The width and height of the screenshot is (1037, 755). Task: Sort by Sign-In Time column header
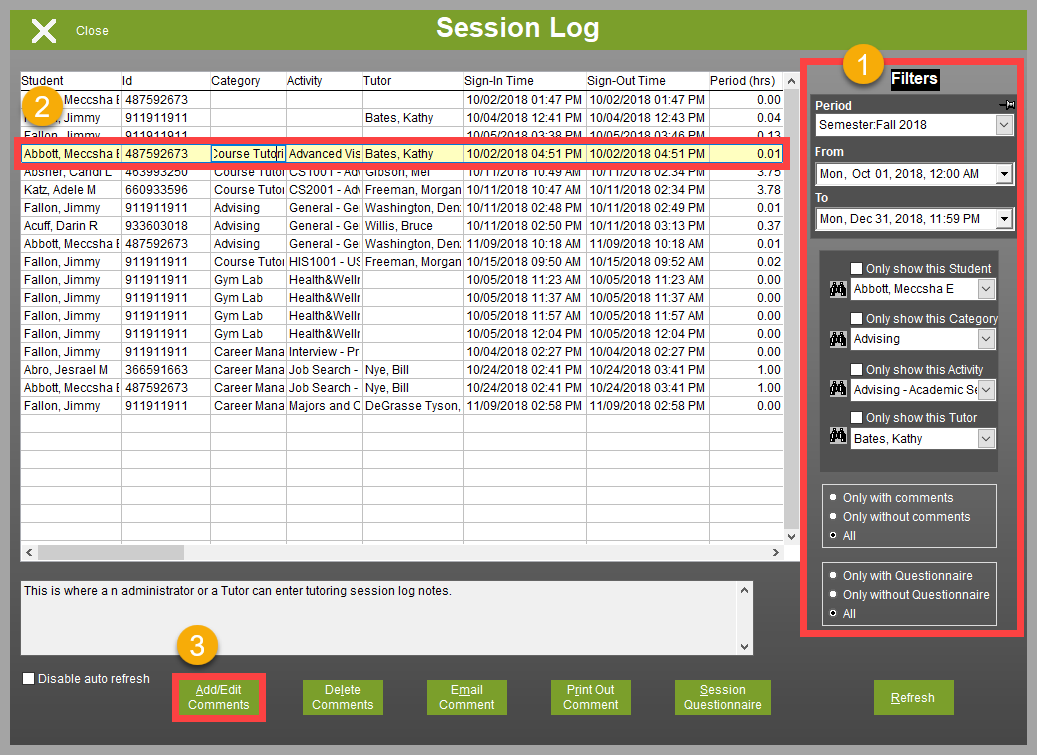524,81
